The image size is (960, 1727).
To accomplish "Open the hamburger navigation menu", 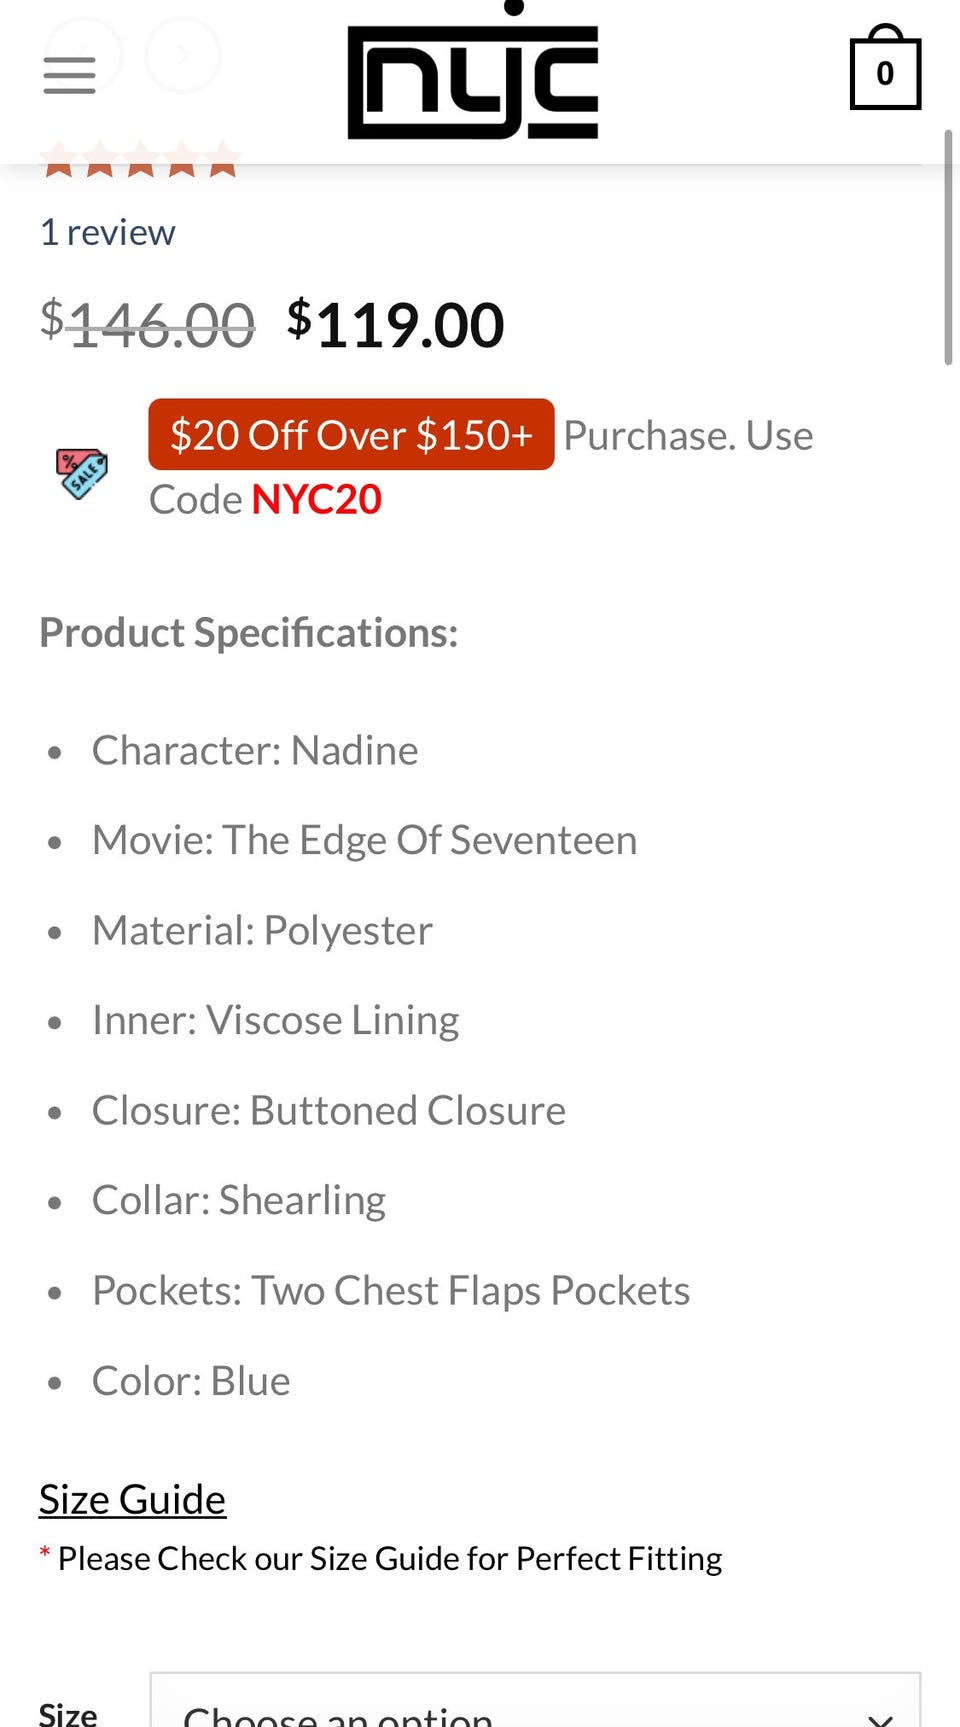I will (69, 75).
